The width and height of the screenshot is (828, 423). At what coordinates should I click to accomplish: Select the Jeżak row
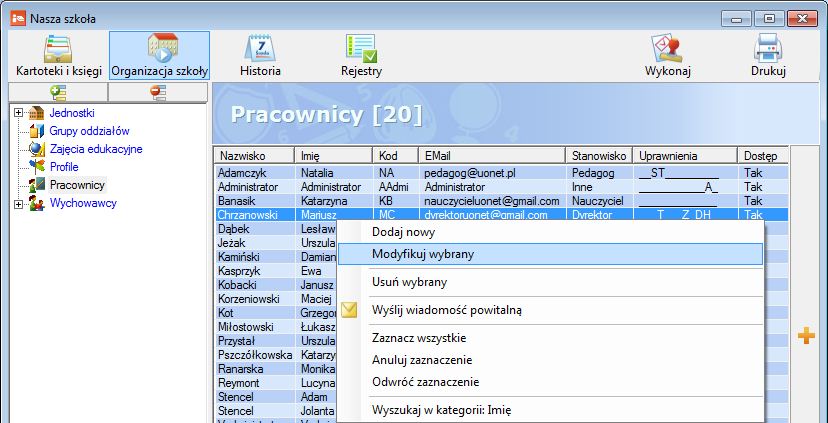pos(276,243)
